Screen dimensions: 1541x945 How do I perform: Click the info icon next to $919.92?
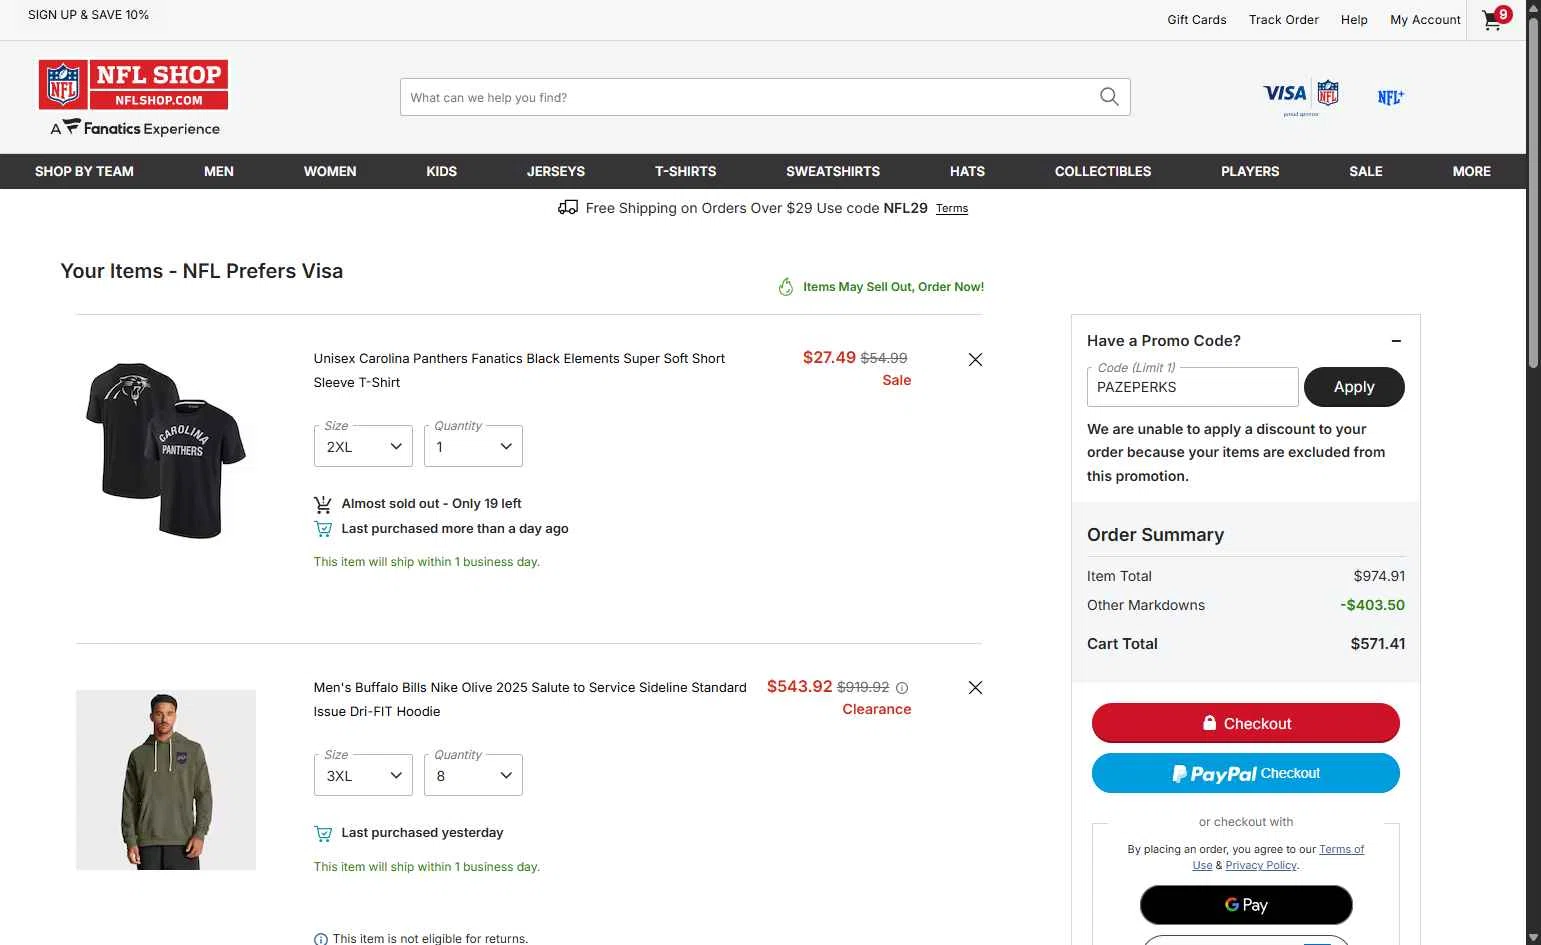(902, 688)
